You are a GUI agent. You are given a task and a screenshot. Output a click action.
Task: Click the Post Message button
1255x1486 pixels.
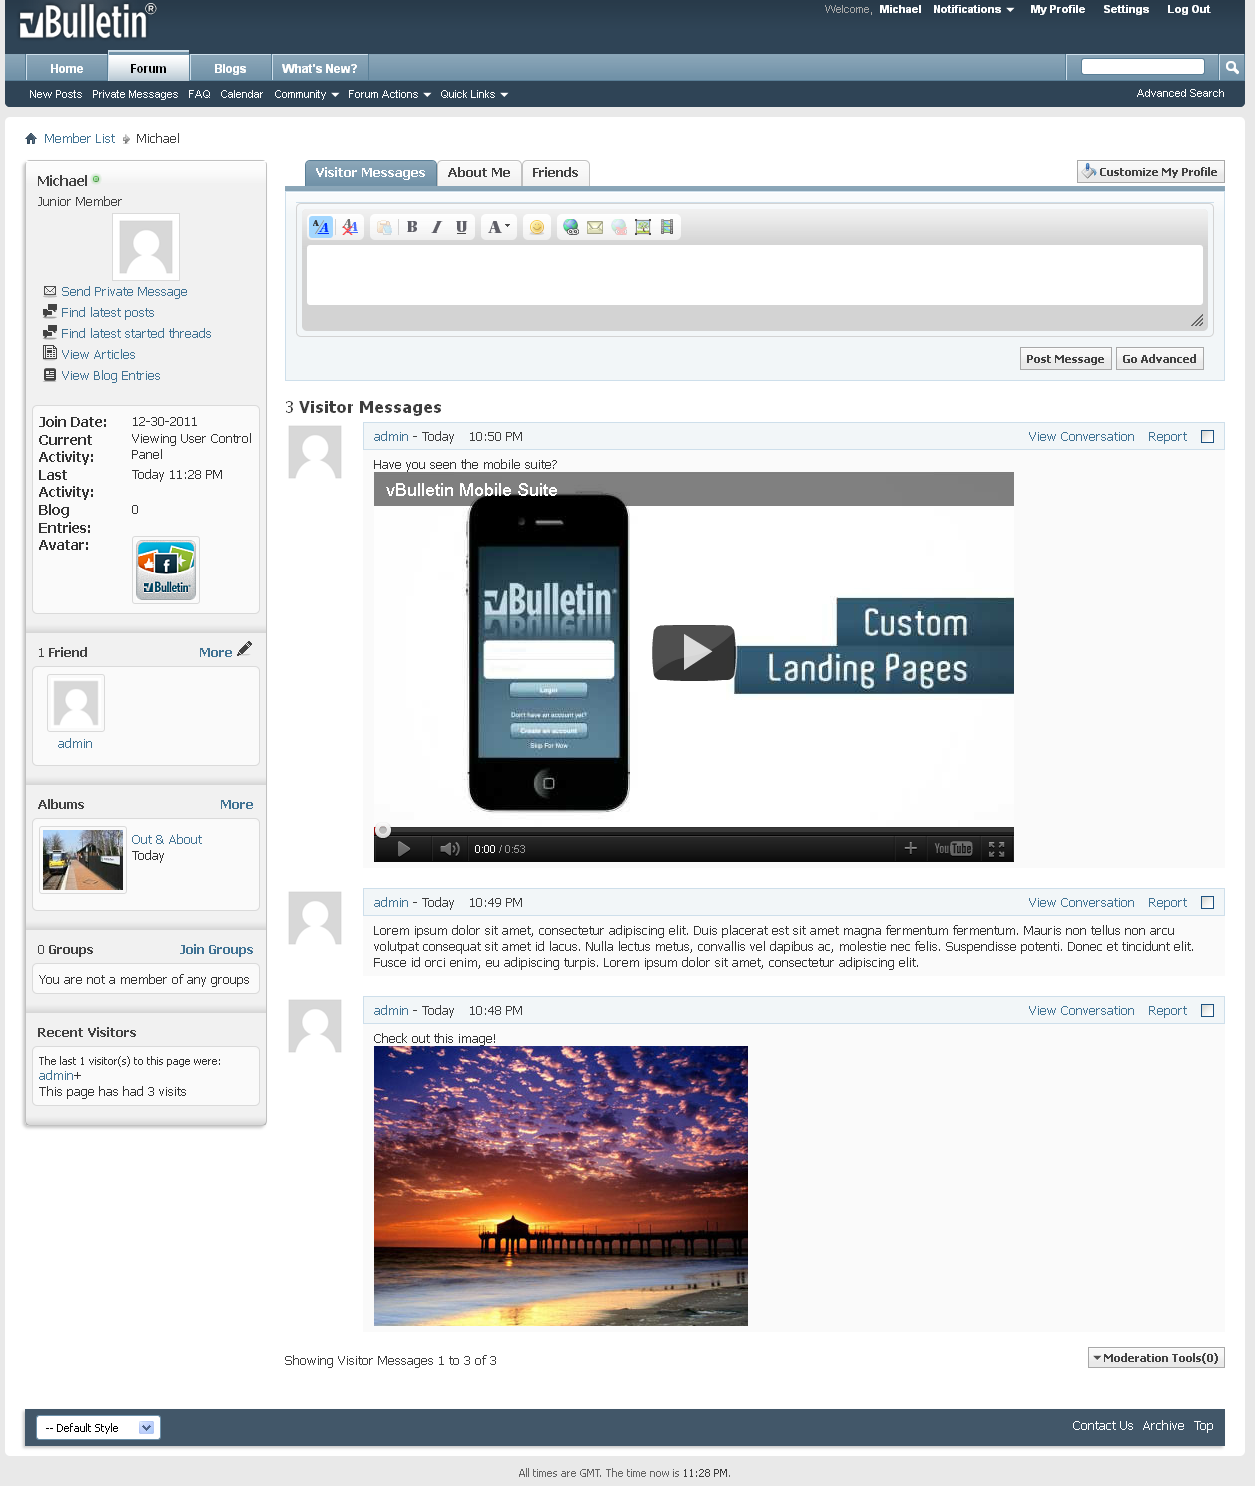1065,359
